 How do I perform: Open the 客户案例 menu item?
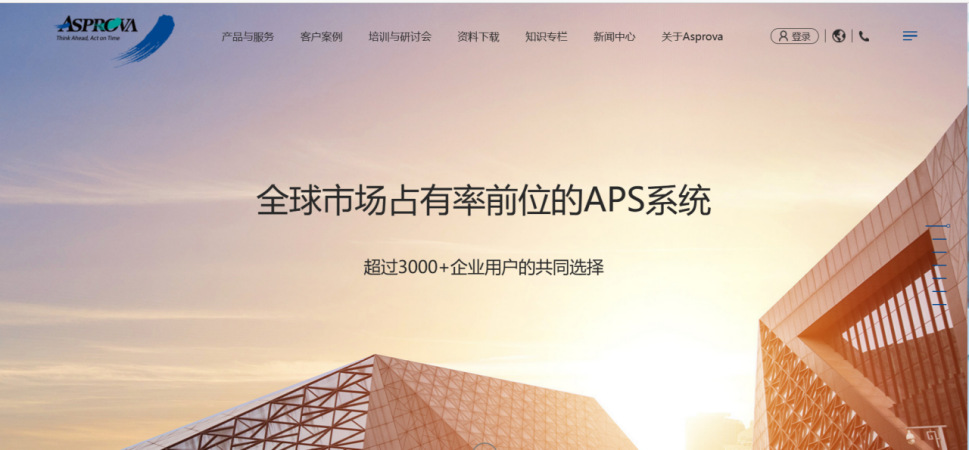321,36
